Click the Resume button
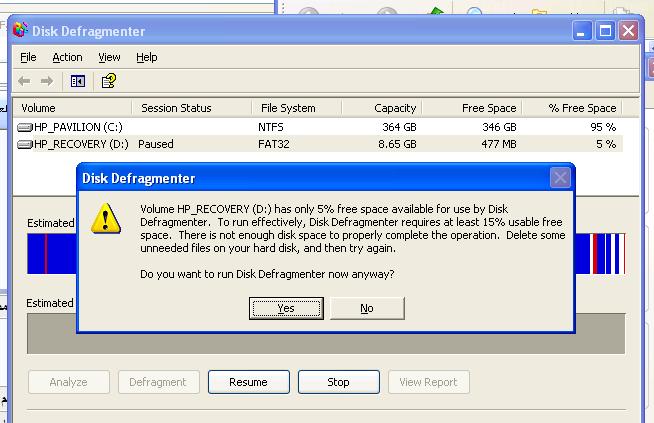 (x=249, y=382)
